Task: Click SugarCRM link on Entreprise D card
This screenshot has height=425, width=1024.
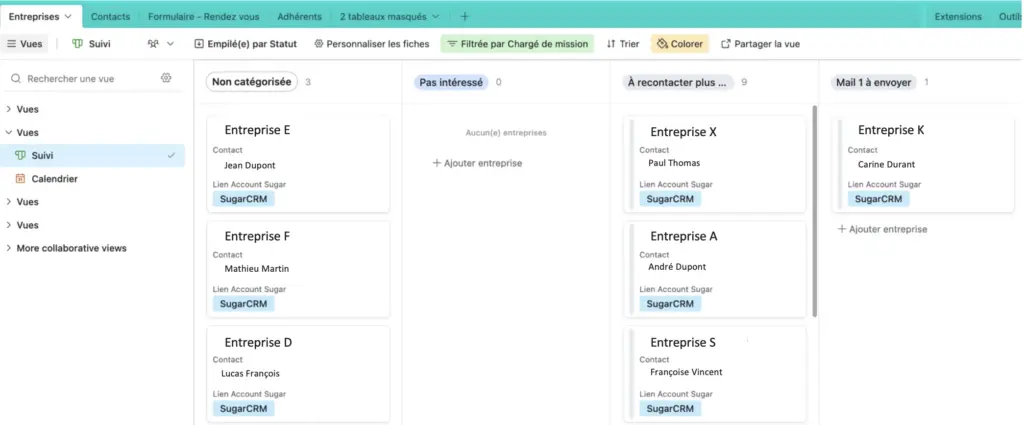Action: click(244, 409)
